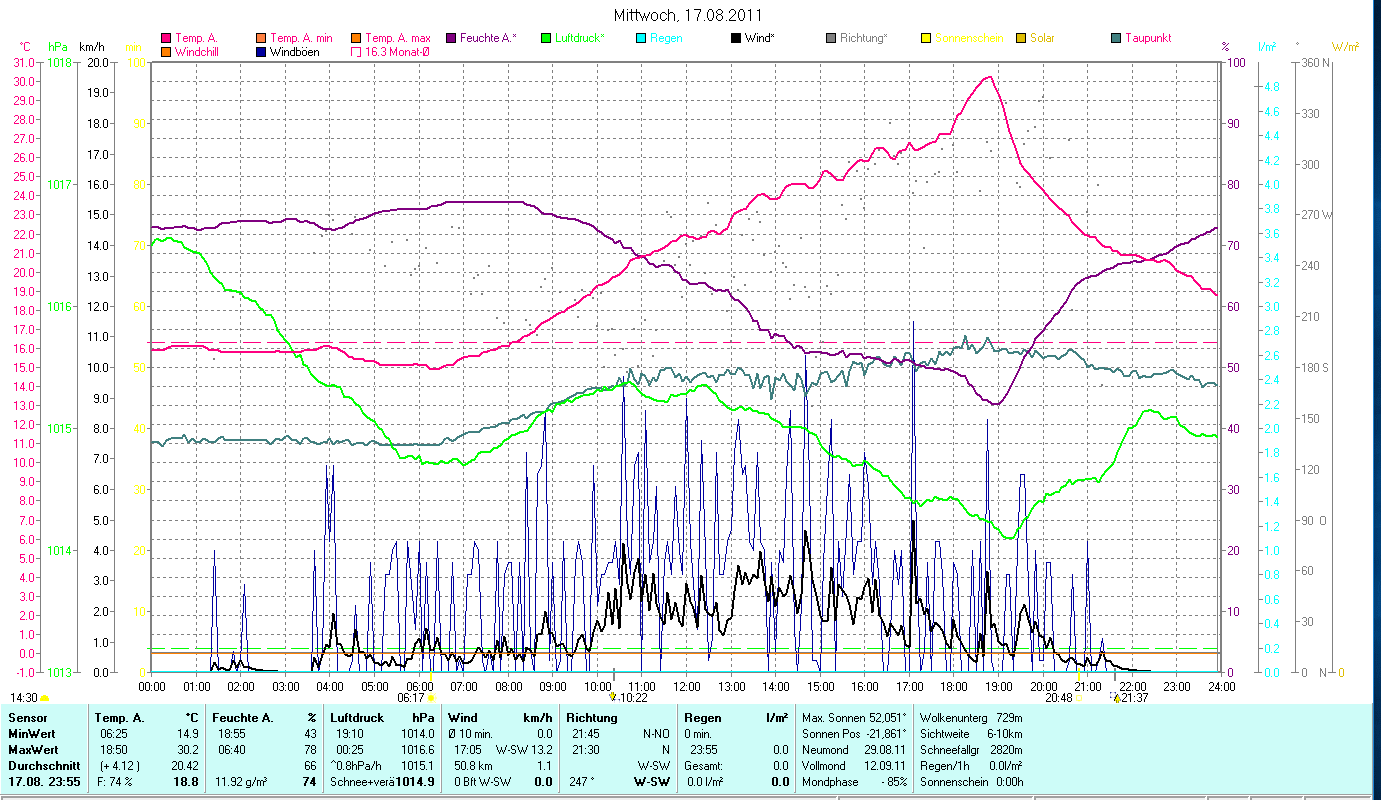Viewport: 1381px width, 800px height.
Task: Click the black Wind legend swatch
Action: click(736, 38)
